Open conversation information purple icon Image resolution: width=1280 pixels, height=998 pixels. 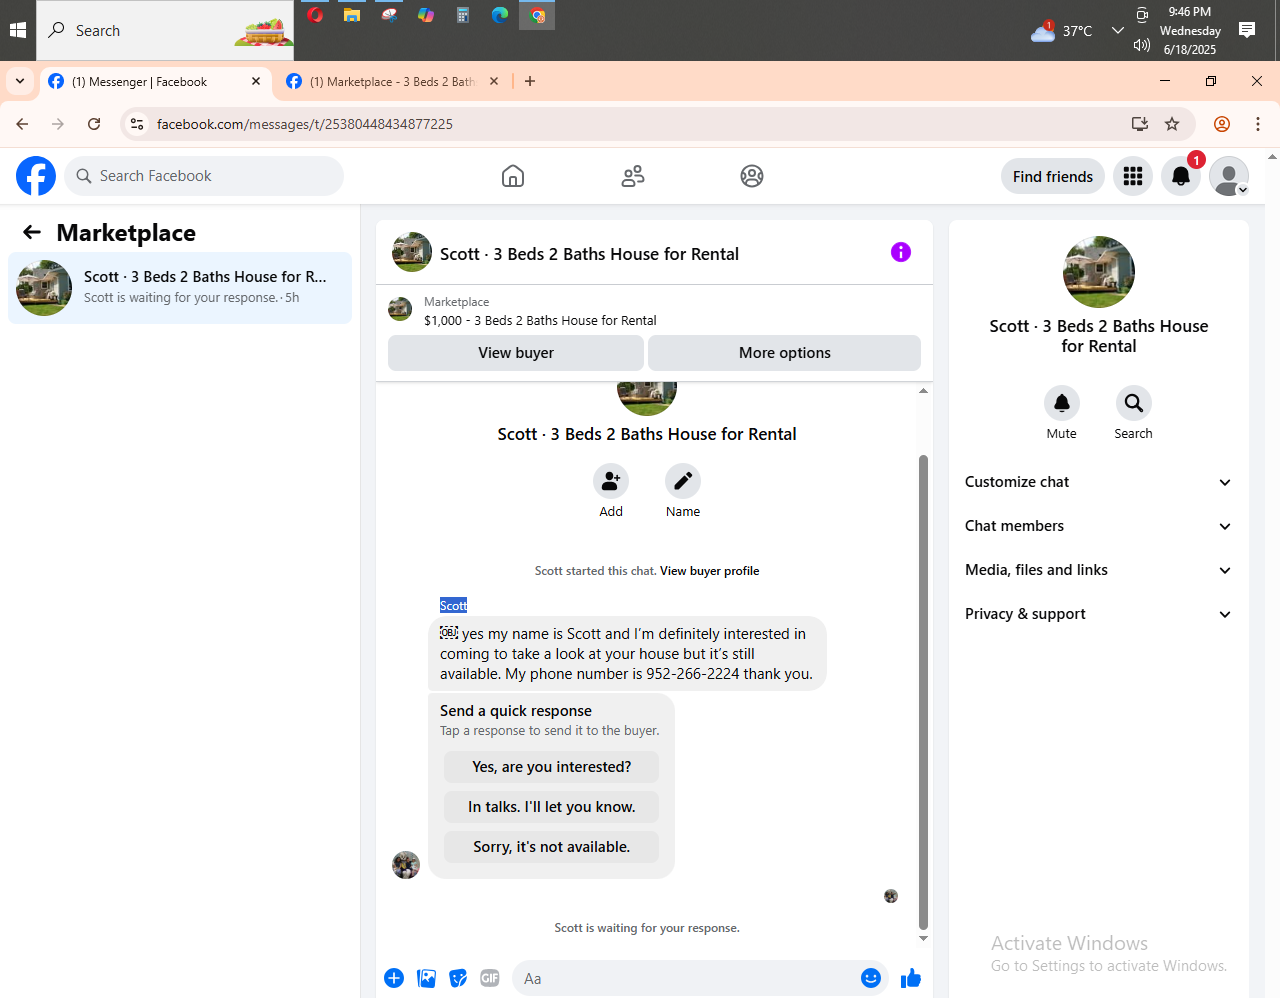click(x=901, y=252)
